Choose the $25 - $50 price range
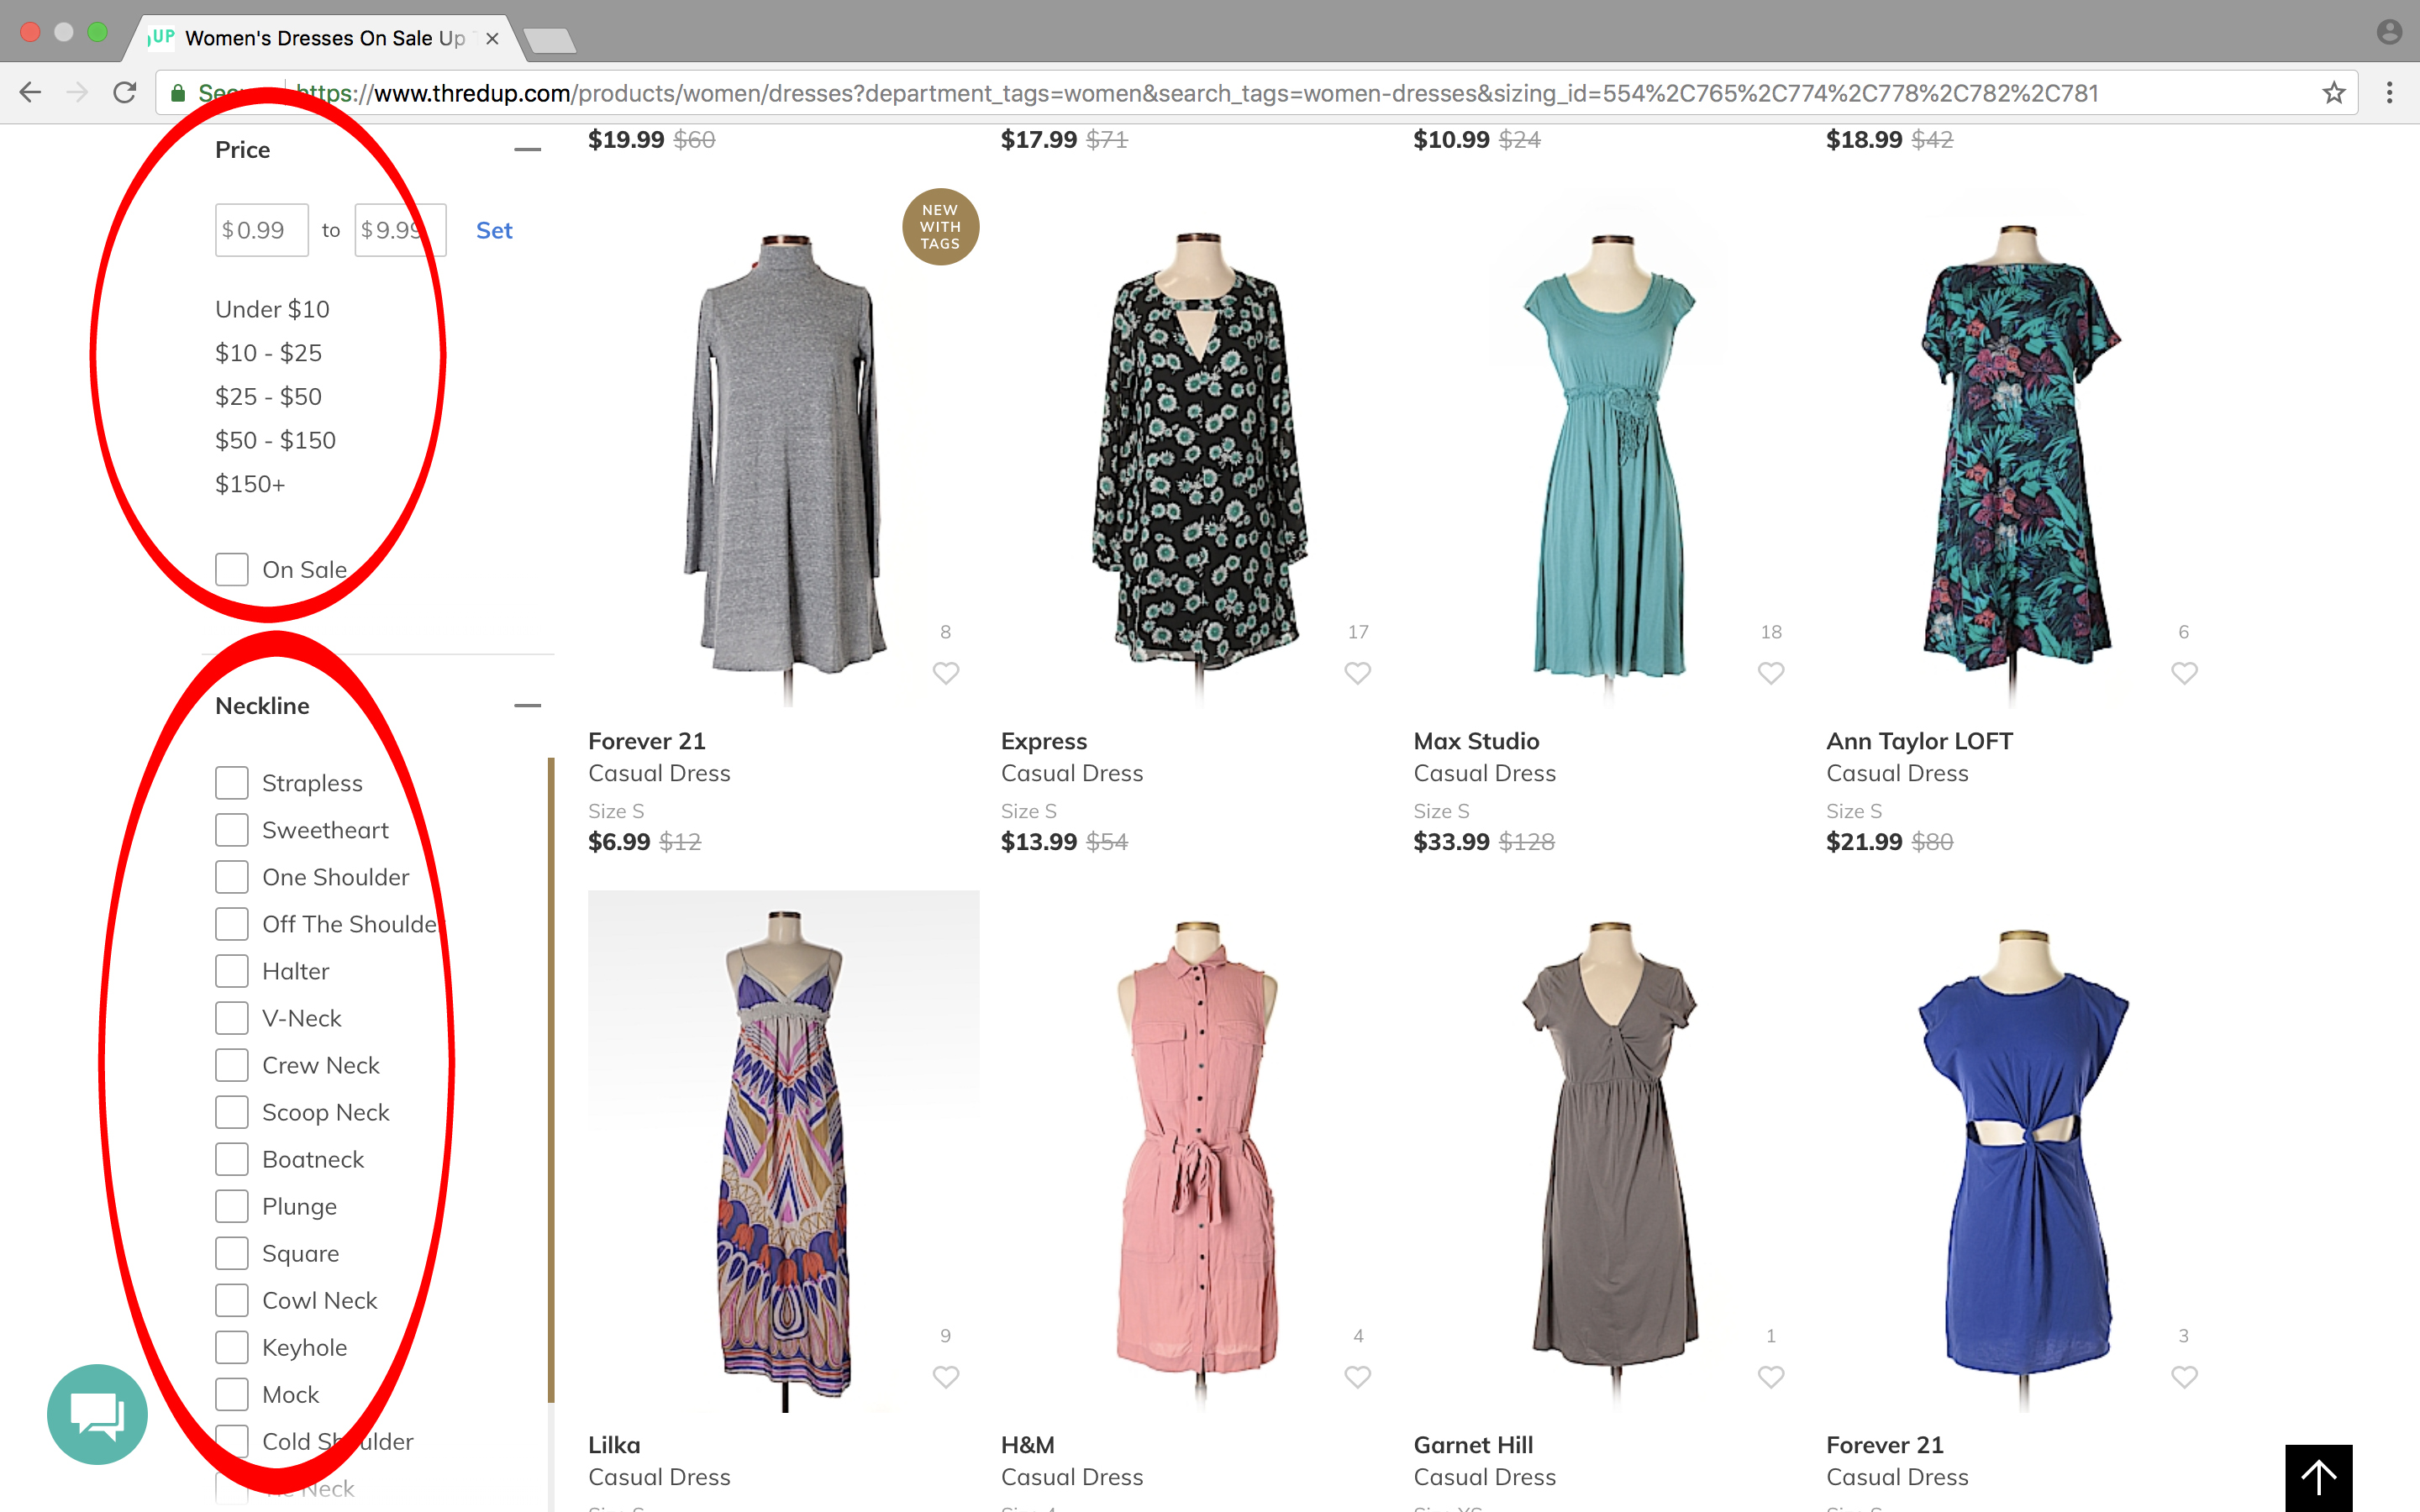This screenshot has width=2420, height=1512. click(x=268, y=397)
